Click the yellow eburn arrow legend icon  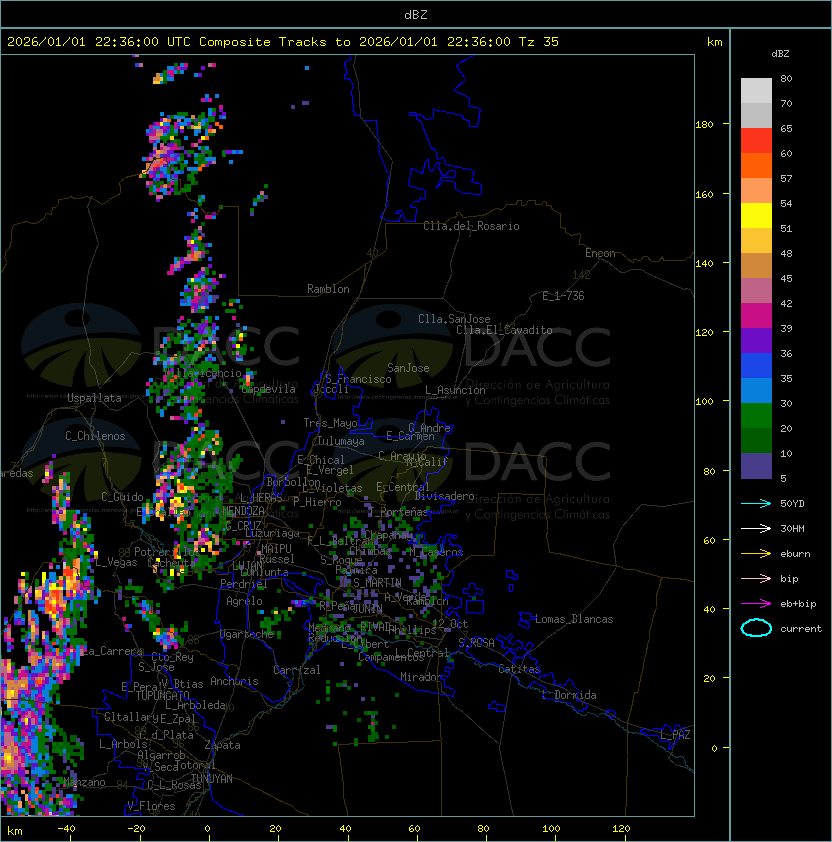point(756,554)
